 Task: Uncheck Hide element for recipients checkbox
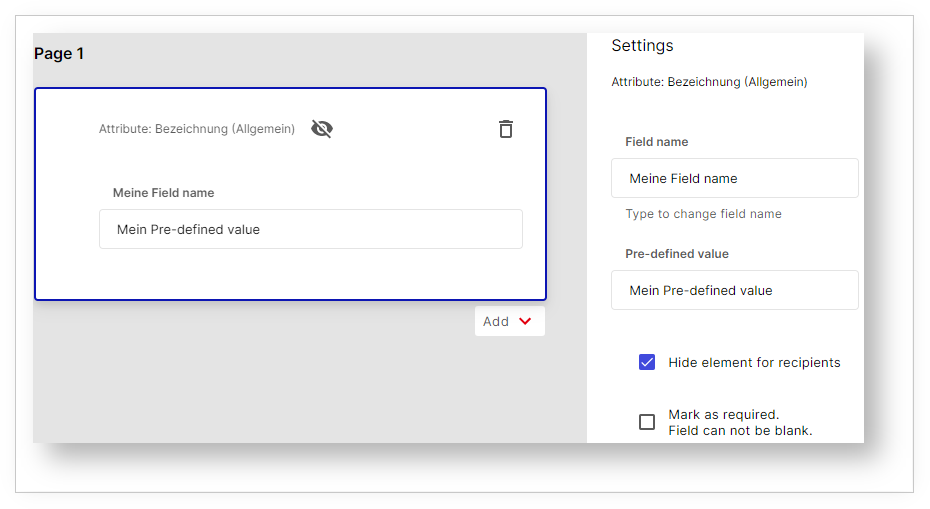[x=647, y=362]
